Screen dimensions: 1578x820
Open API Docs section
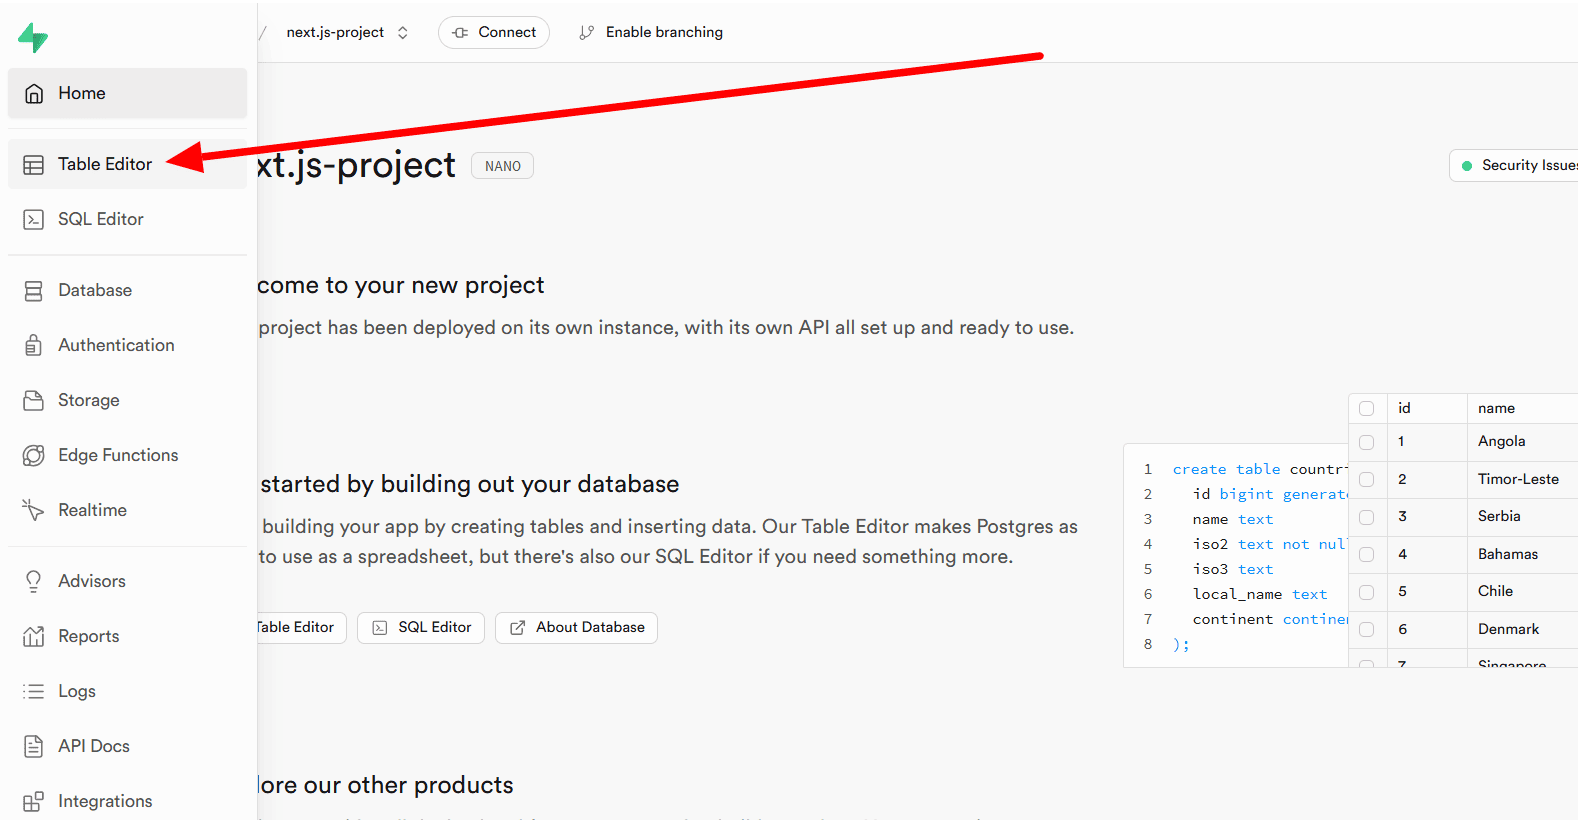127,746
